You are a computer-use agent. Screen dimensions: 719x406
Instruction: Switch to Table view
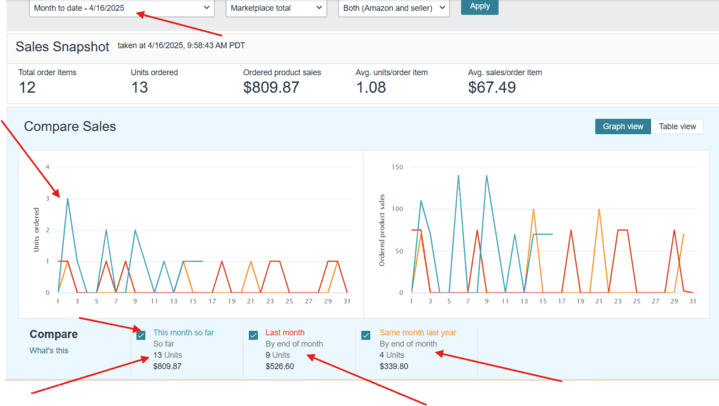click(677, 127)
